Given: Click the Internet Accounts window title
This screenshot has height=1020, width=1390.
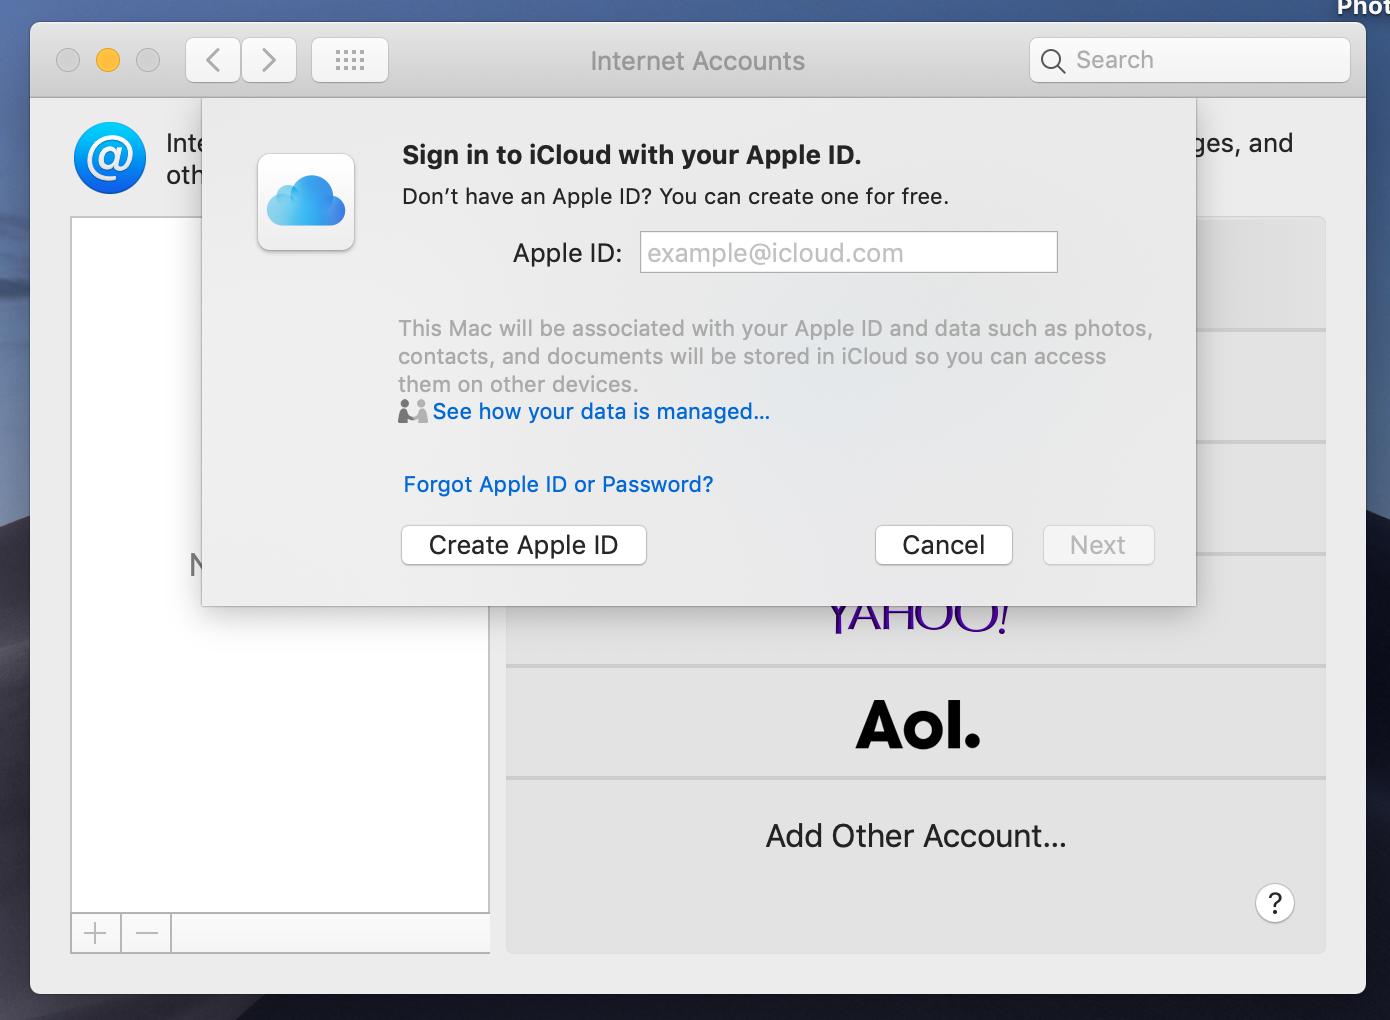Looking at the screenshot, I should pos(698,61).
